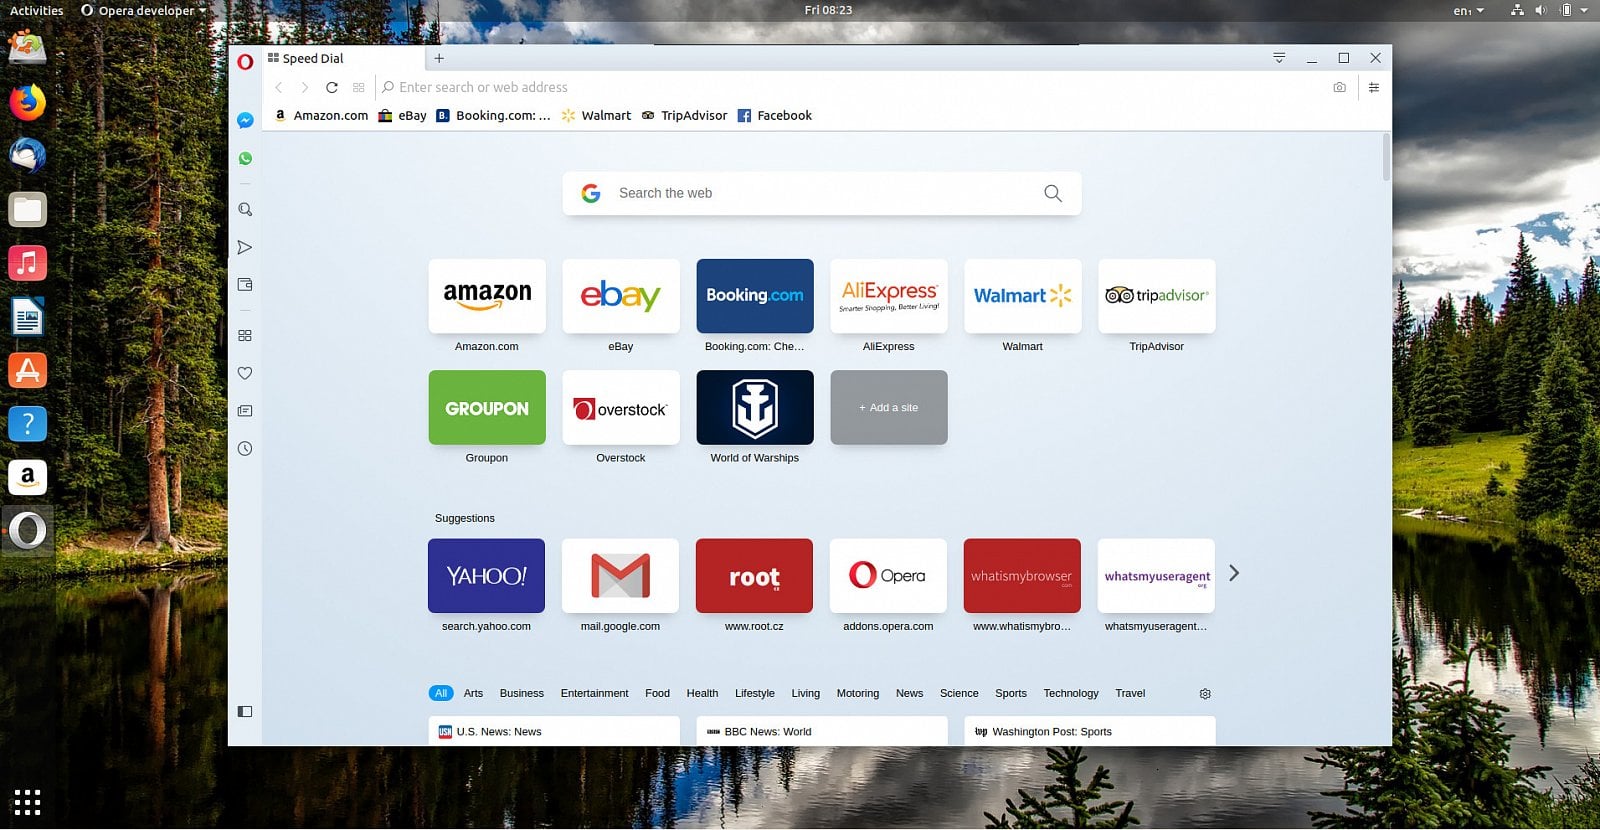Show more suggestions with the right chevron
Viewport: 1600px width, 830px height.
1234,573
